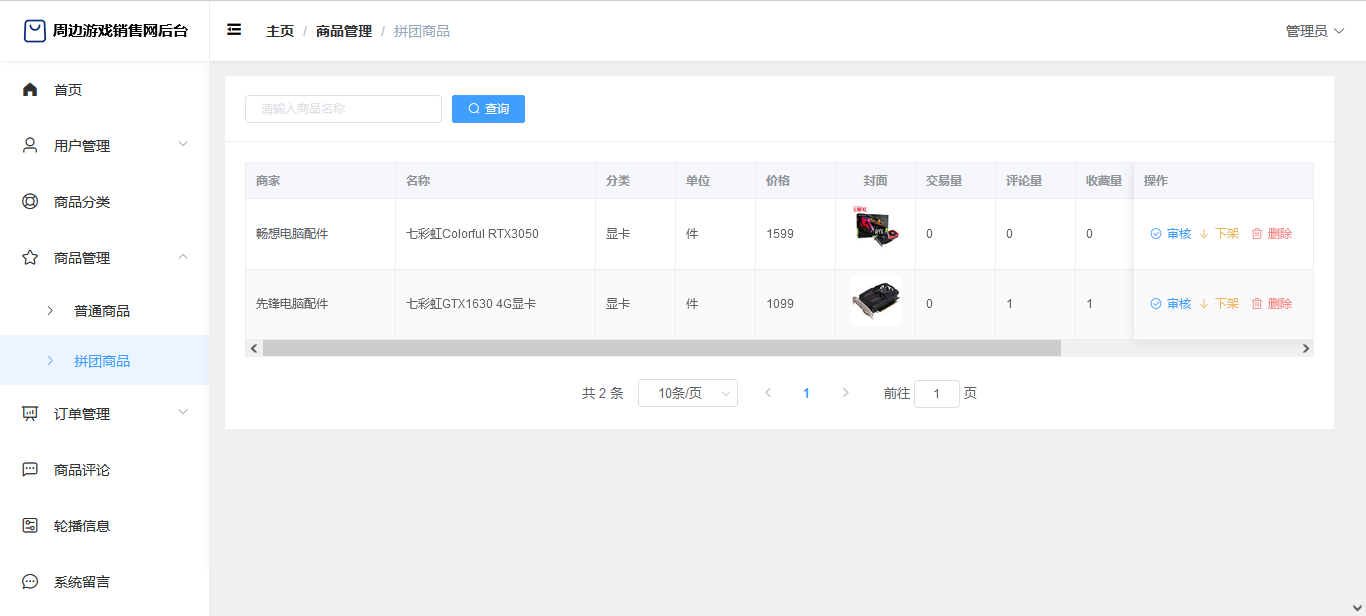Click 主页 in the breadcrumb
This screenshot has height=616, width=1366.
pyautogui.click(x=280, y=31)
